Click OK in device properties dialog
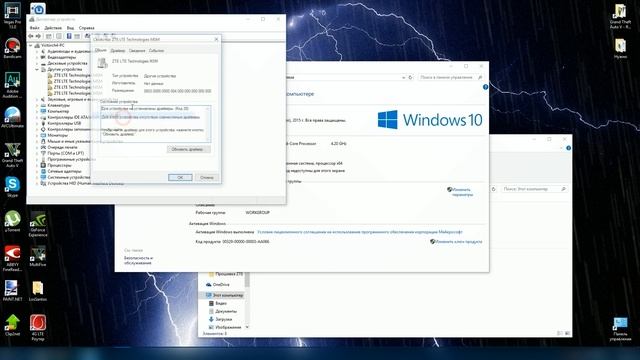Screen dimensions: 640x360 coord(180,178)
